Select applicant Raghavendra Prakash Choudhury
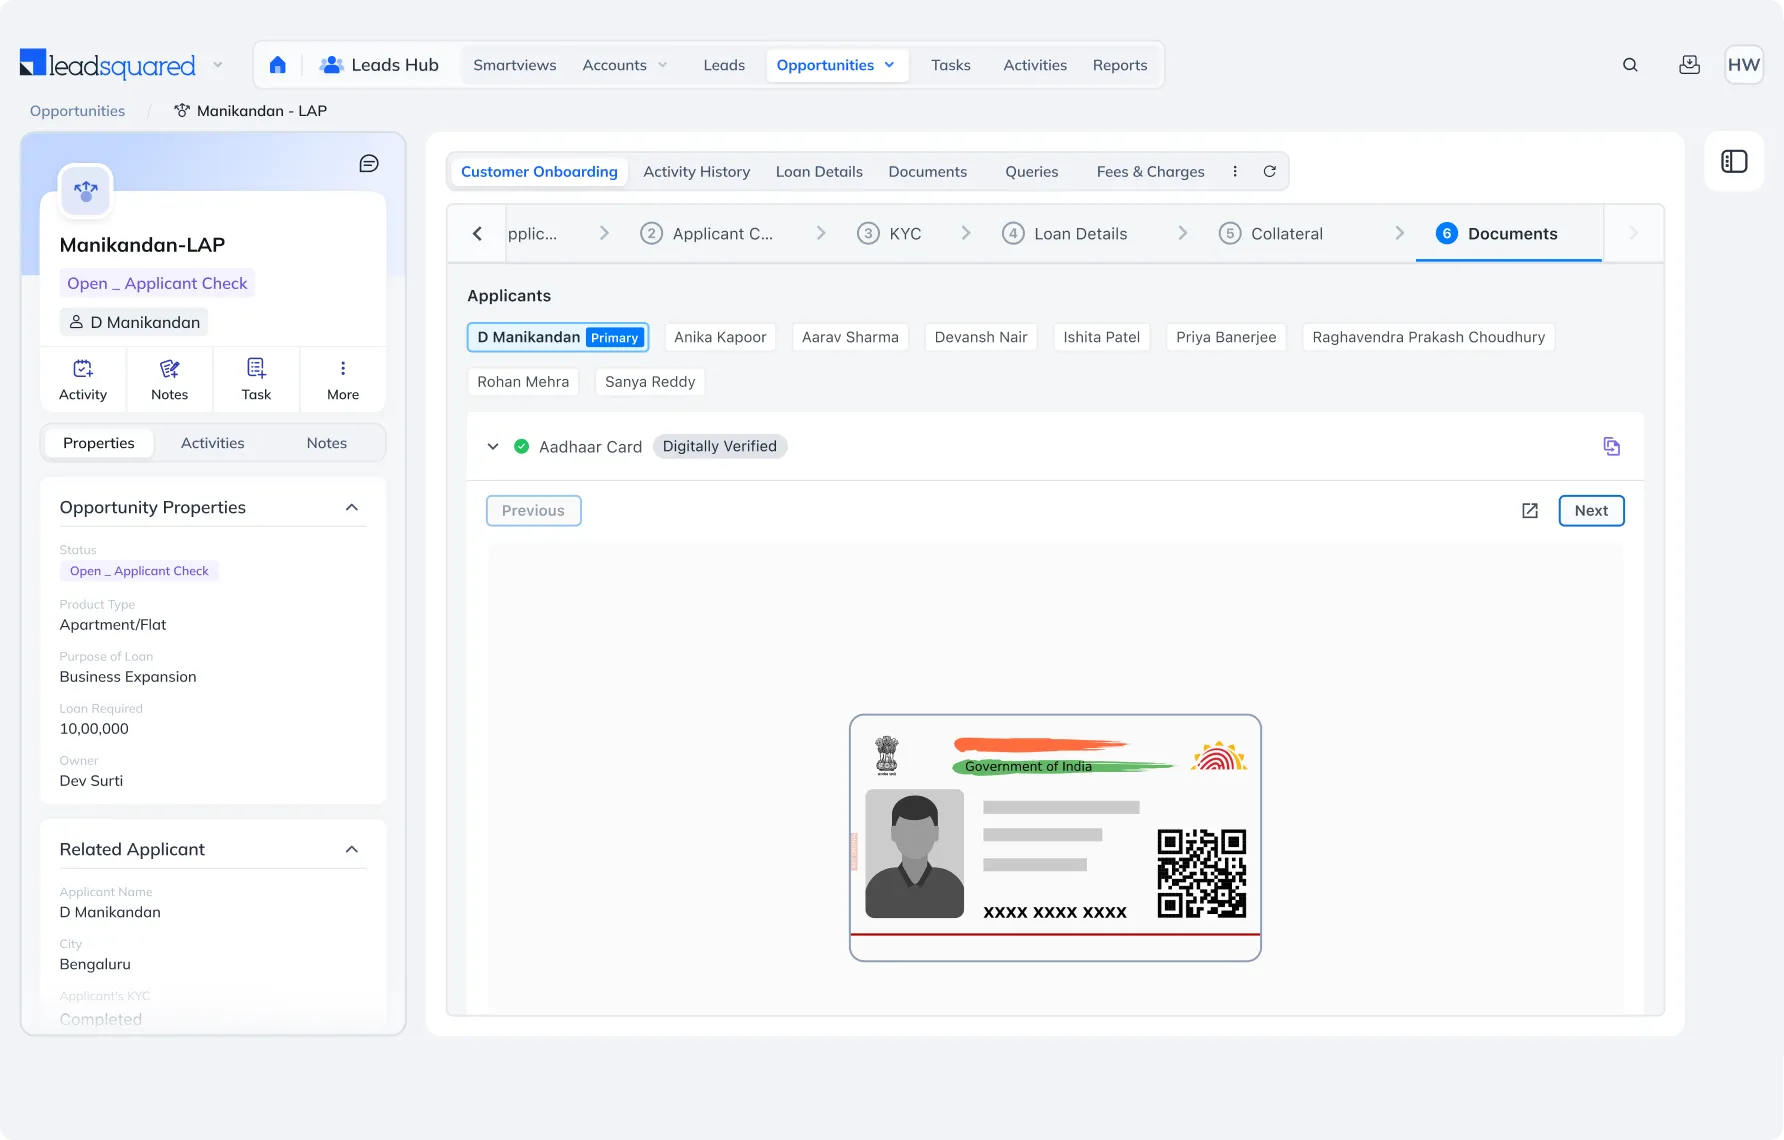The width and height of the screenshot is (1784, 1140). (1428, 337)
